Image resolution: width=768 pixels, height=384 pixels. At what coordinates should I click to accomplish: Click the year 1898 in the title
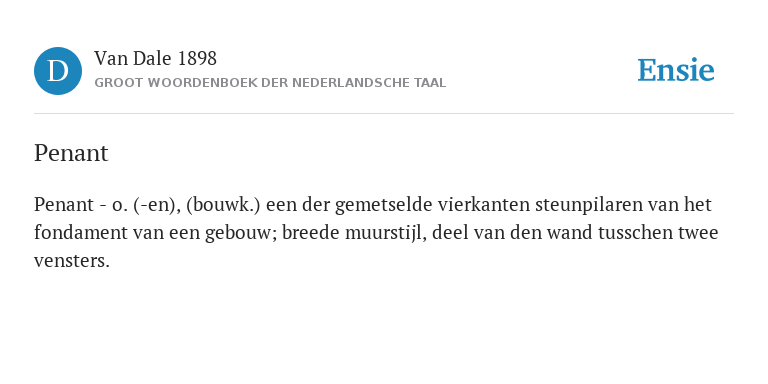[x=197, y=59]
